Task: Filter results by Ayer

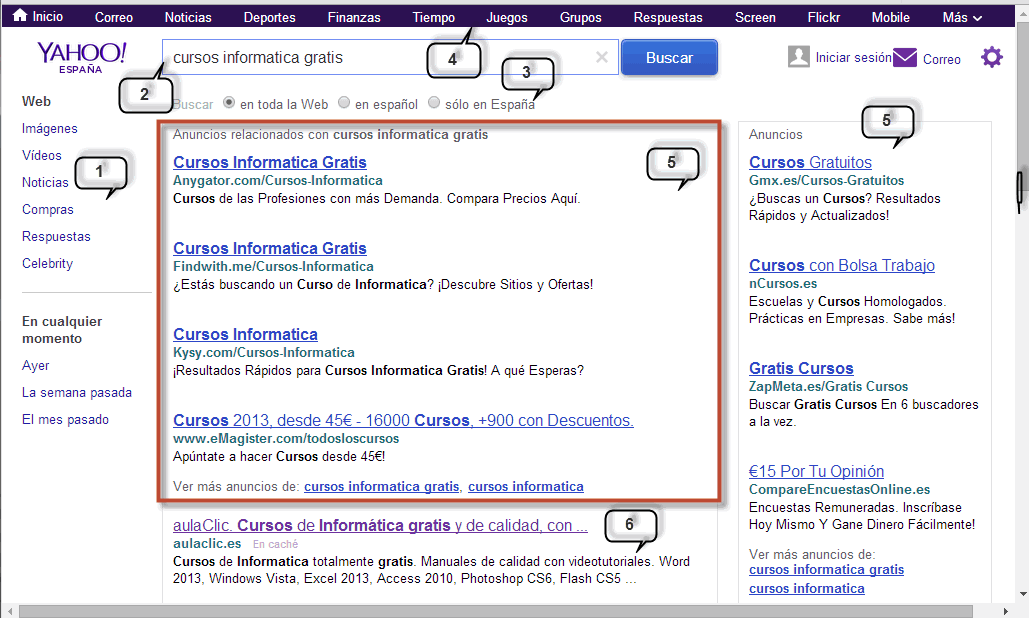Action: point(35,365)
